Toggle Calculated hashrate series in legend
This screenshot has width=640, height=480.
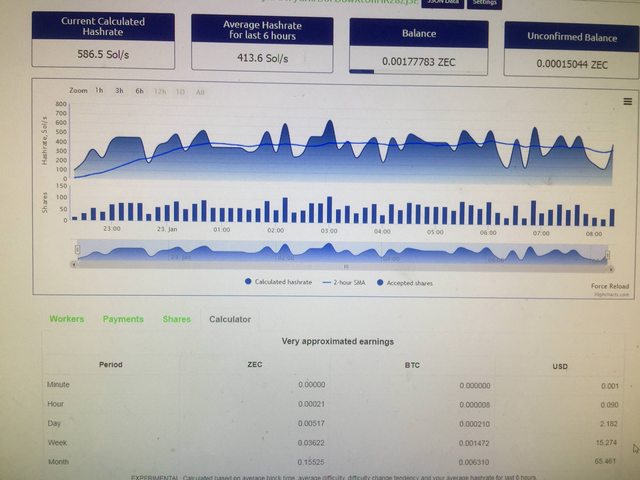click(278, 282)
